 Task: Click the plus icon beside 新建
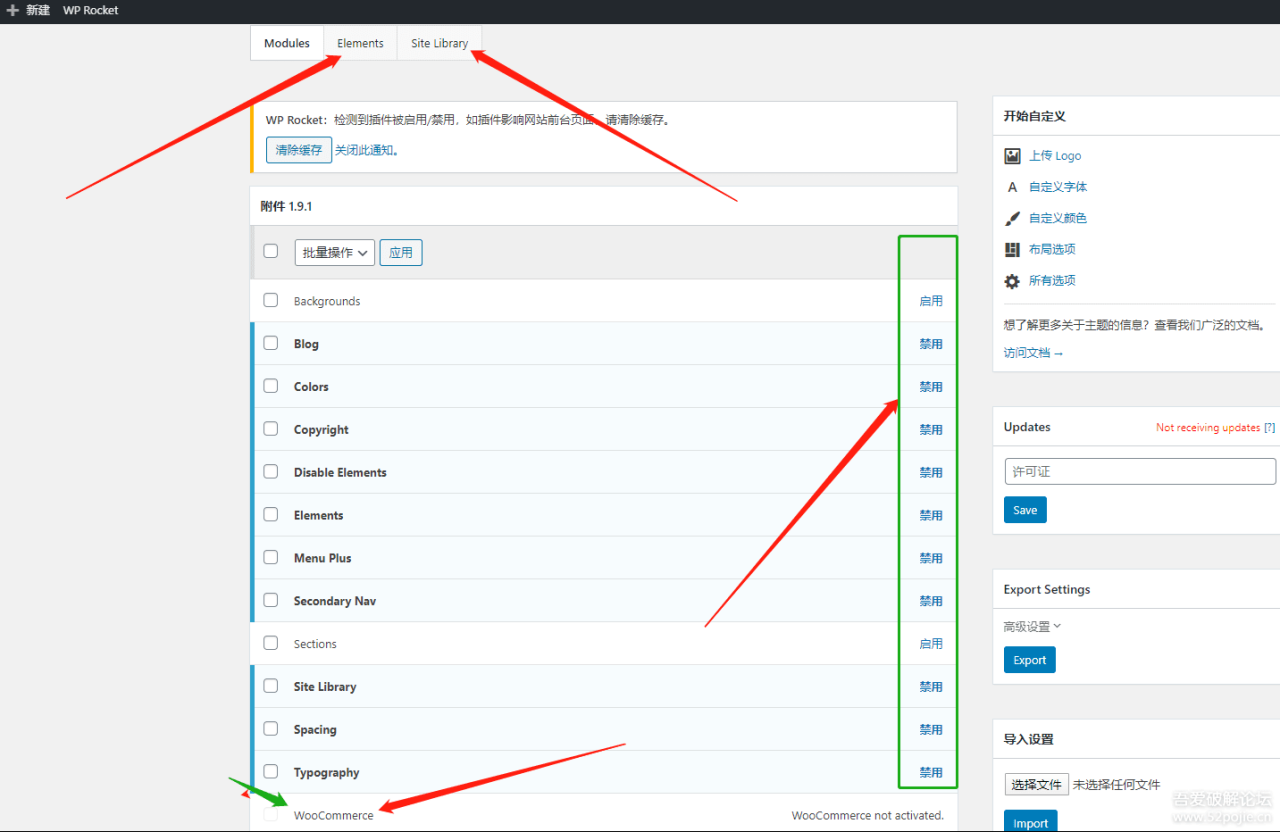(12, 10)
